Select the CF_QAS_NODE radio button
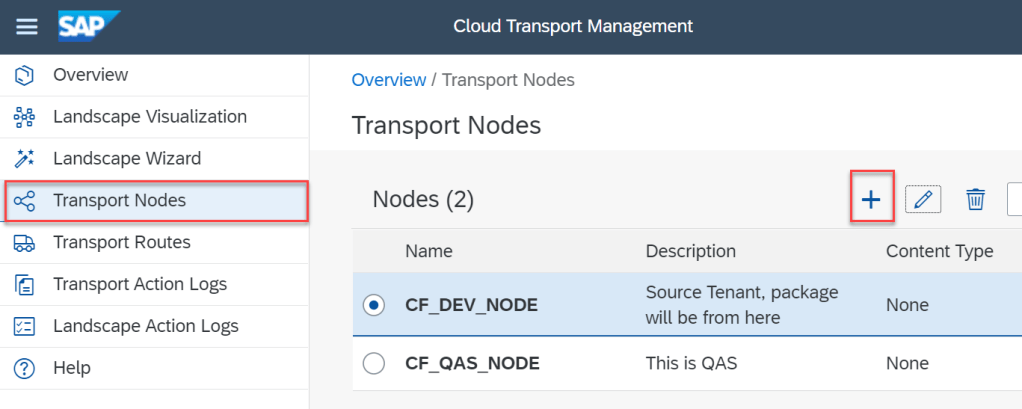1022x409 pixels. tap(375, 364)
